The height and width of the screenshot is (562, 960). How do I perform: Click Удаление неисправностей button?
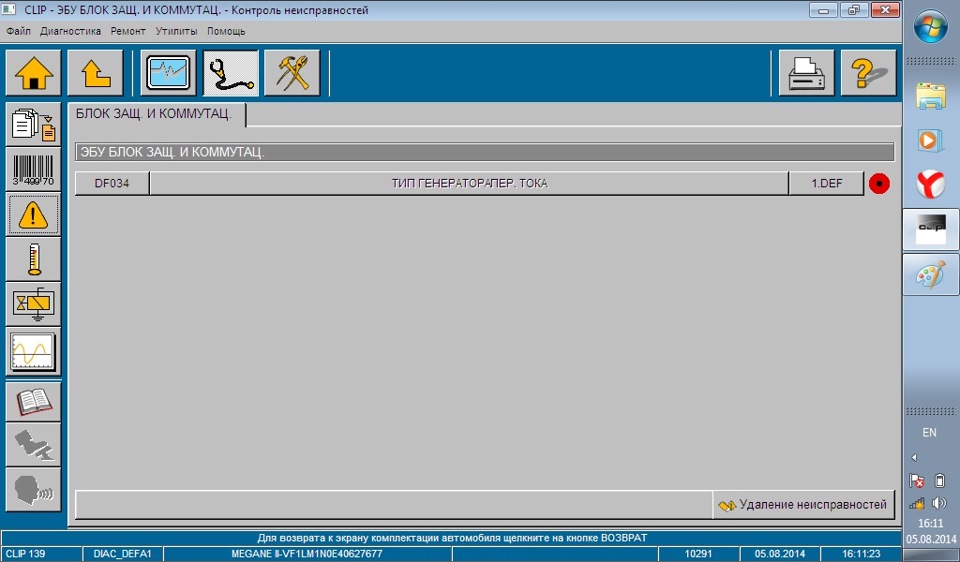(804, 505)
